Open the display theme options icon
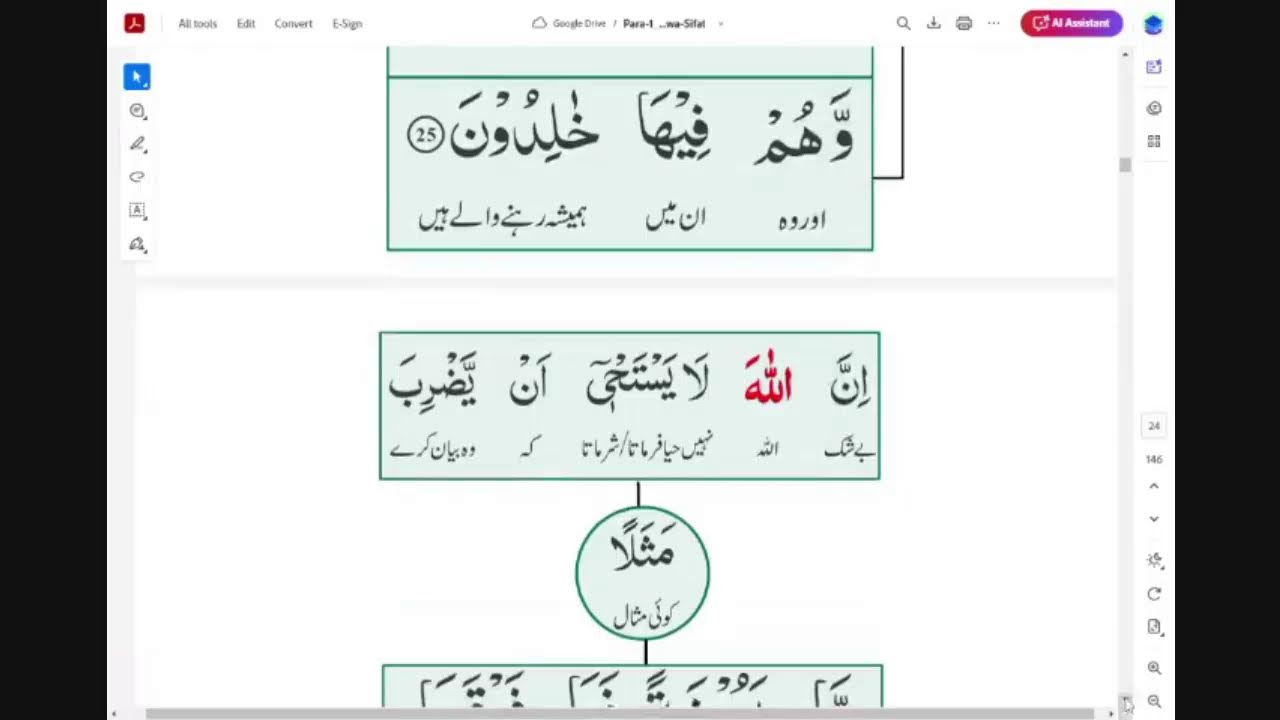Viewport: 1280px width, 720px height. [1154, 560]
